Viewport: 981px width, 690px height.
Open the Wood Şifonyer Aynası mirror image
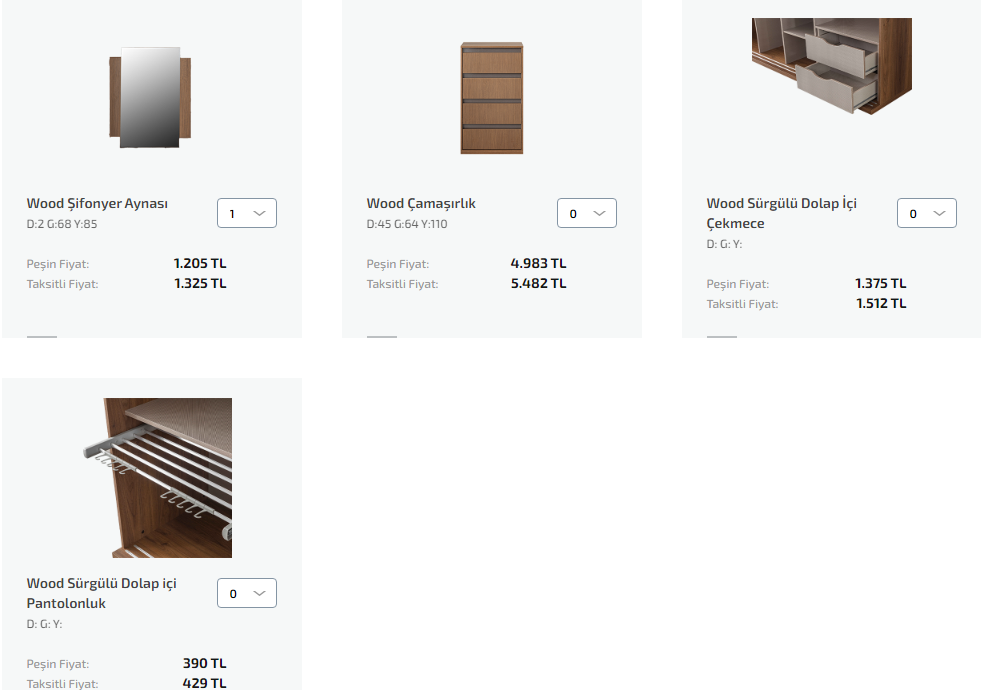(150, 98)
